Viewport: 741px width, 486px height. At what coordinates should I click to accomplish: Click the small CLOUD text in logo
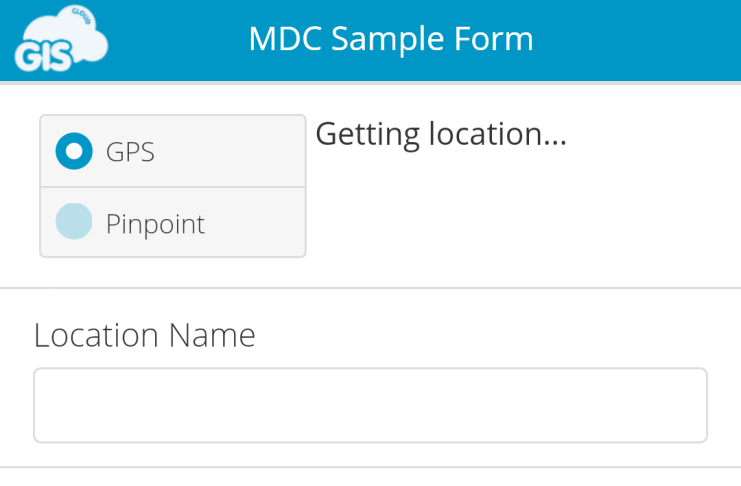[81, 16]
